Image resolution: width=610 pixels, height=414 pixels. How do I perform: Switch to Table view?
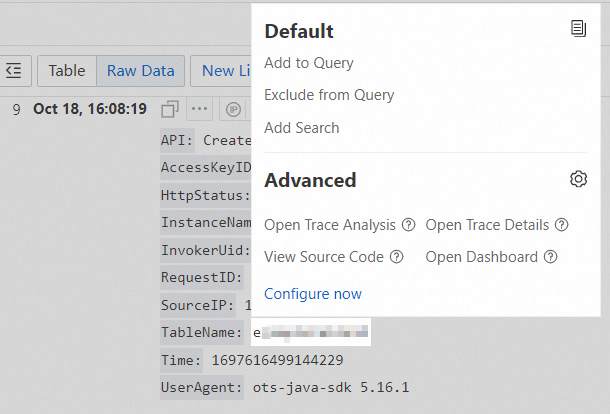coord(67,71)
